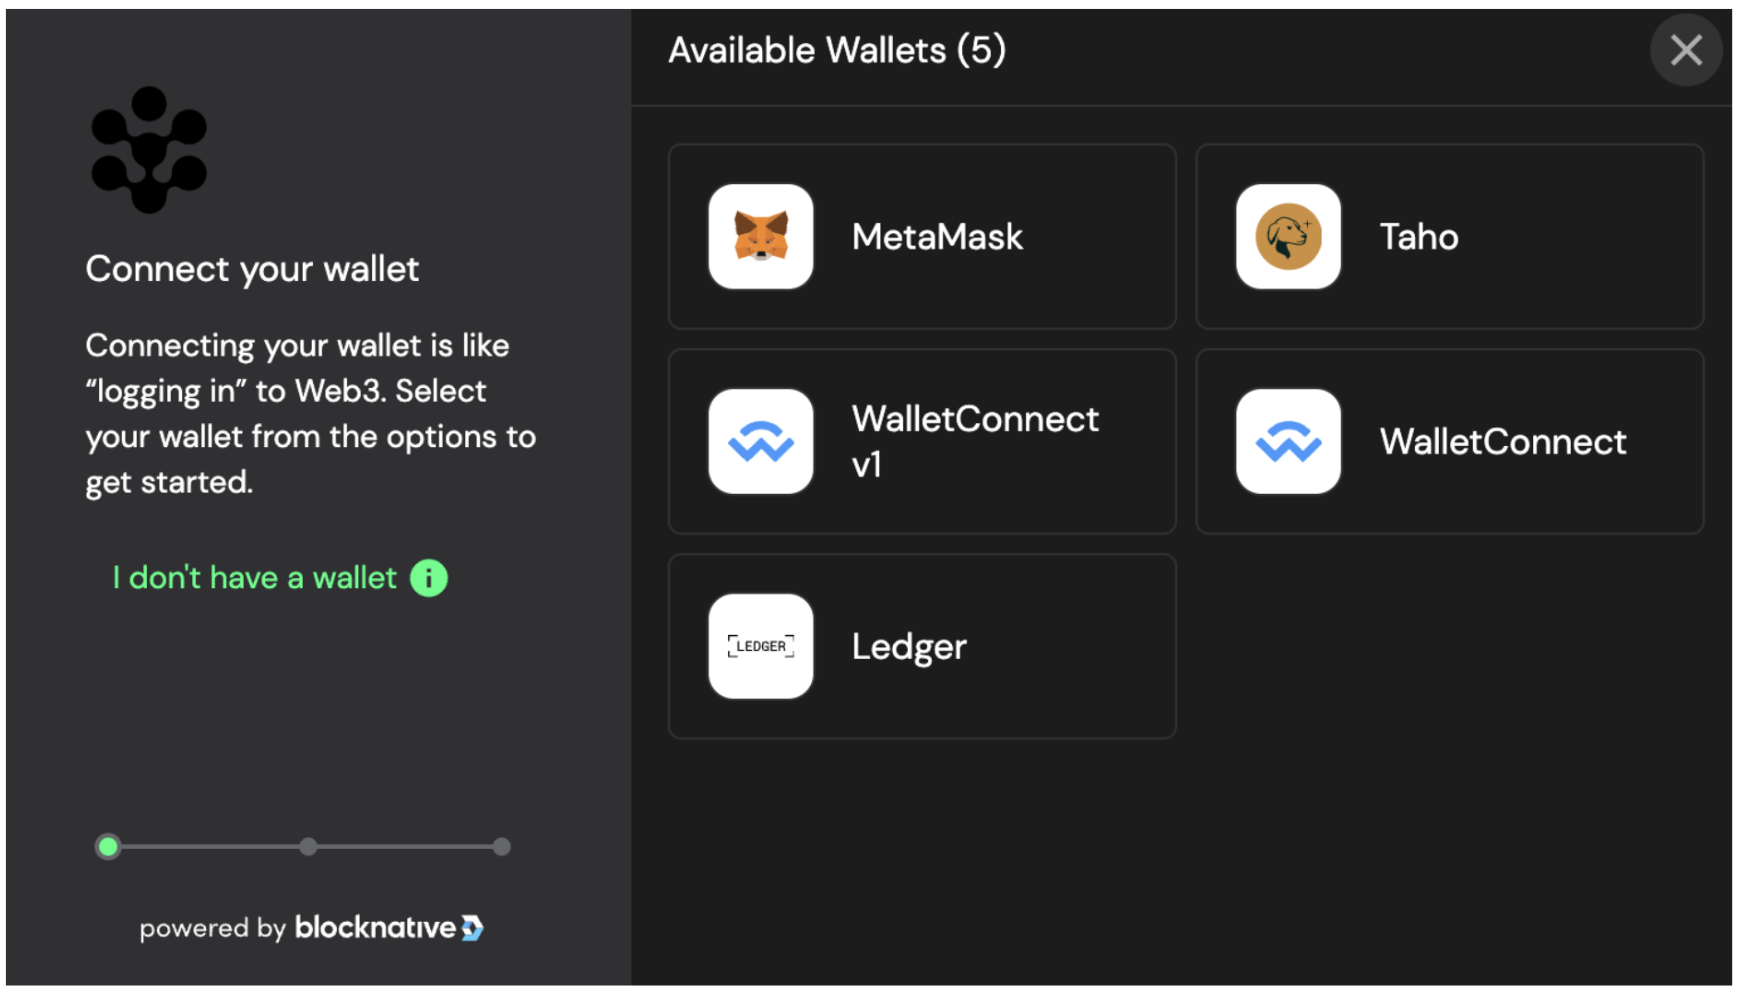Image resolution: width=1740 pixels, height=994 pixels.
Task: Choose the WalletConnect wallet name text
Action: (x=1503, y=442)
